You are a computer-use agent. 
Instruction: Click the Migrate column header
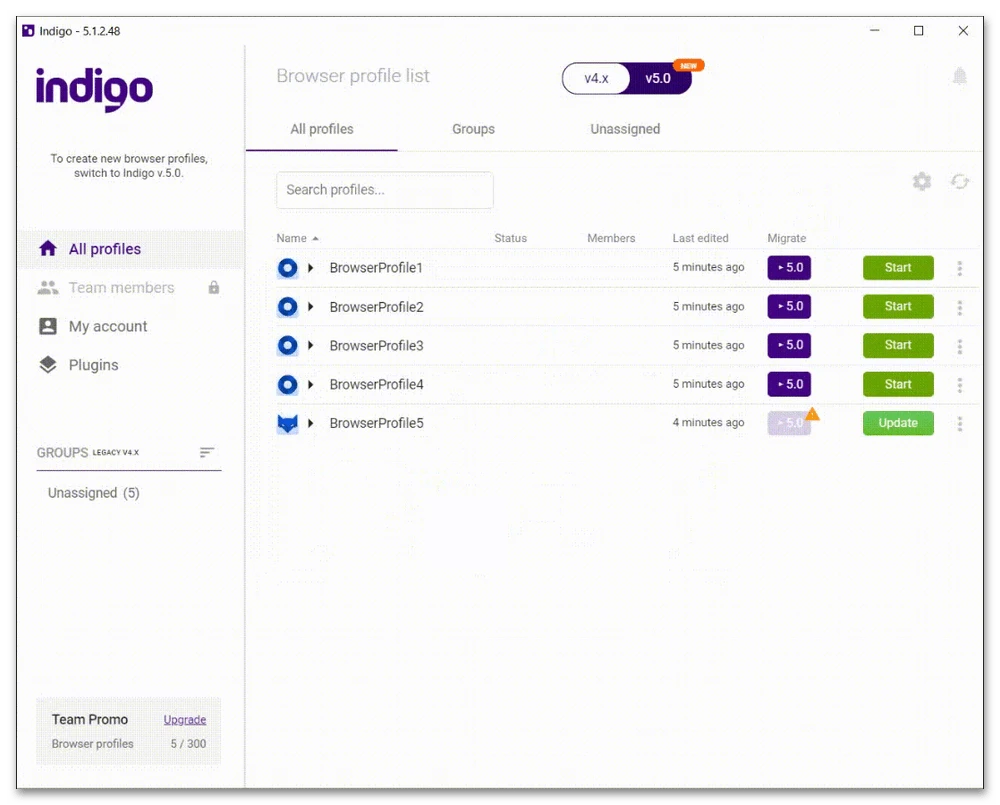pos(786,239)
